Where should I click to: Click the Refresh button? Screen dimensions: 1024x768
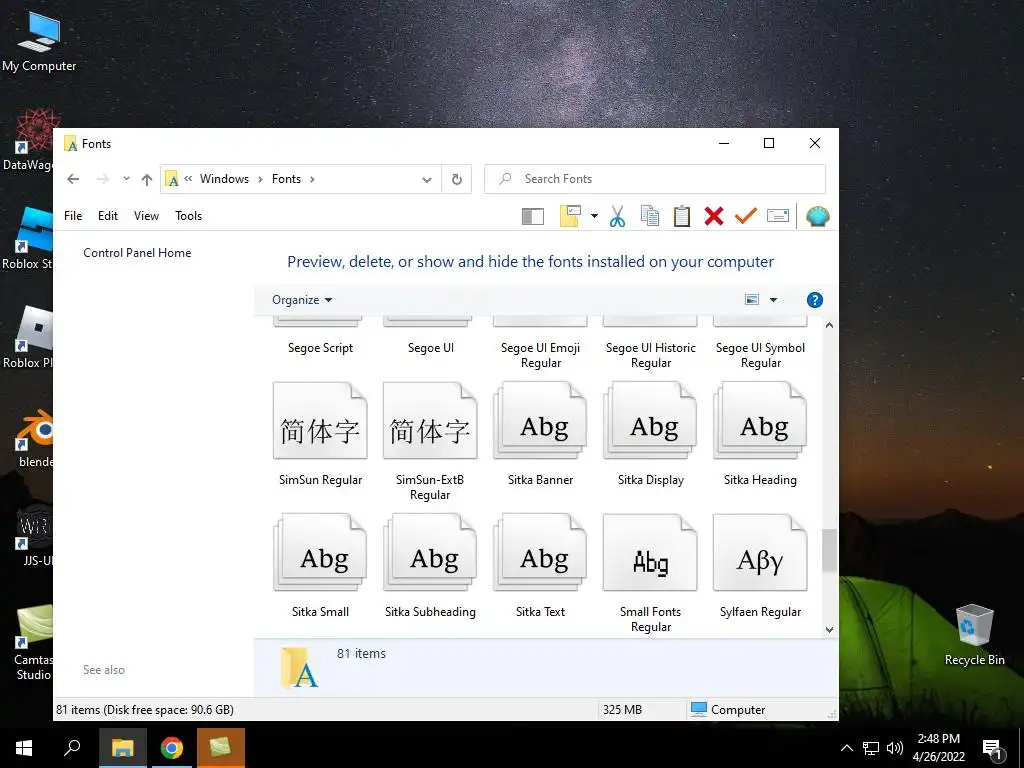pyautogui.click(x=456, y=179)
